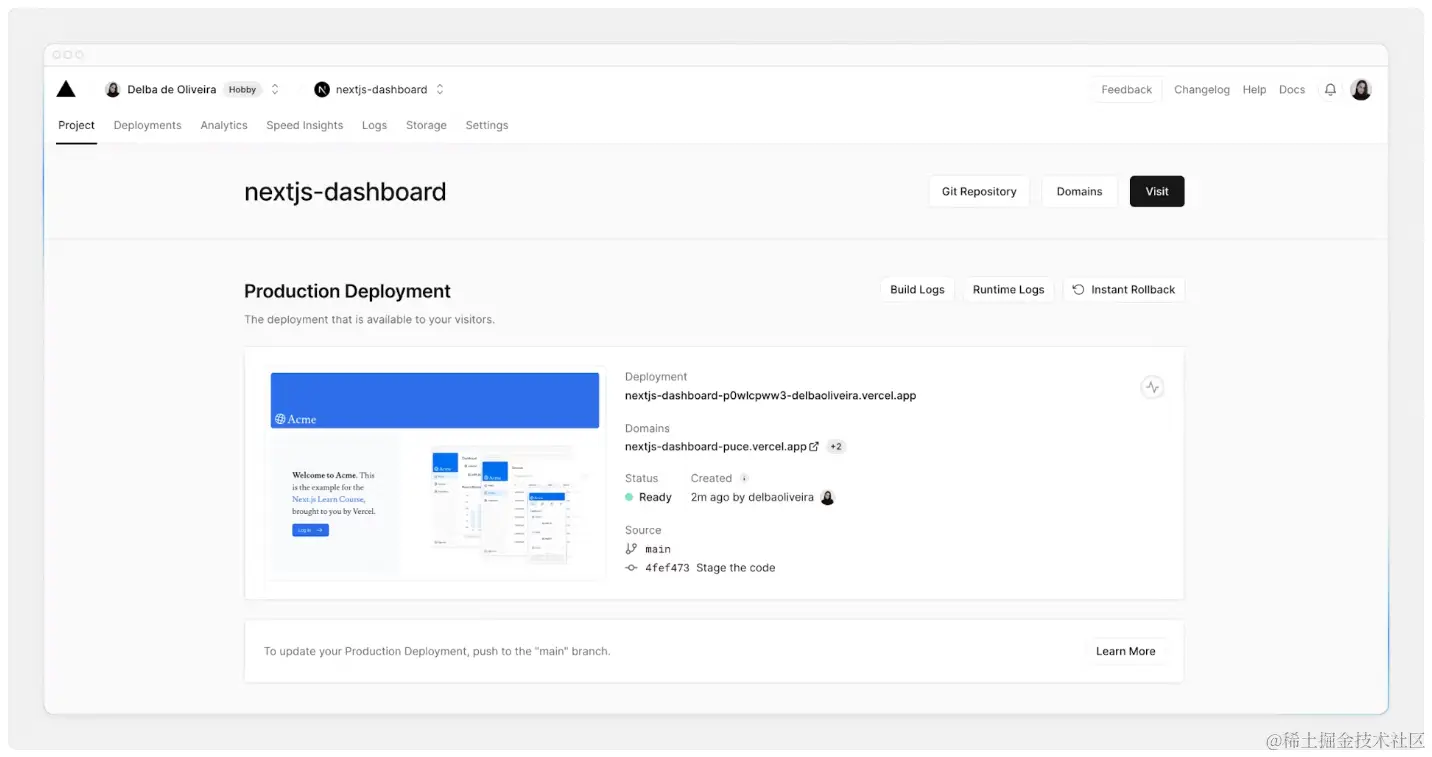This screenshot has height=757, width=1432.
Task: Open the Logs tab
Action: (374, 125)
